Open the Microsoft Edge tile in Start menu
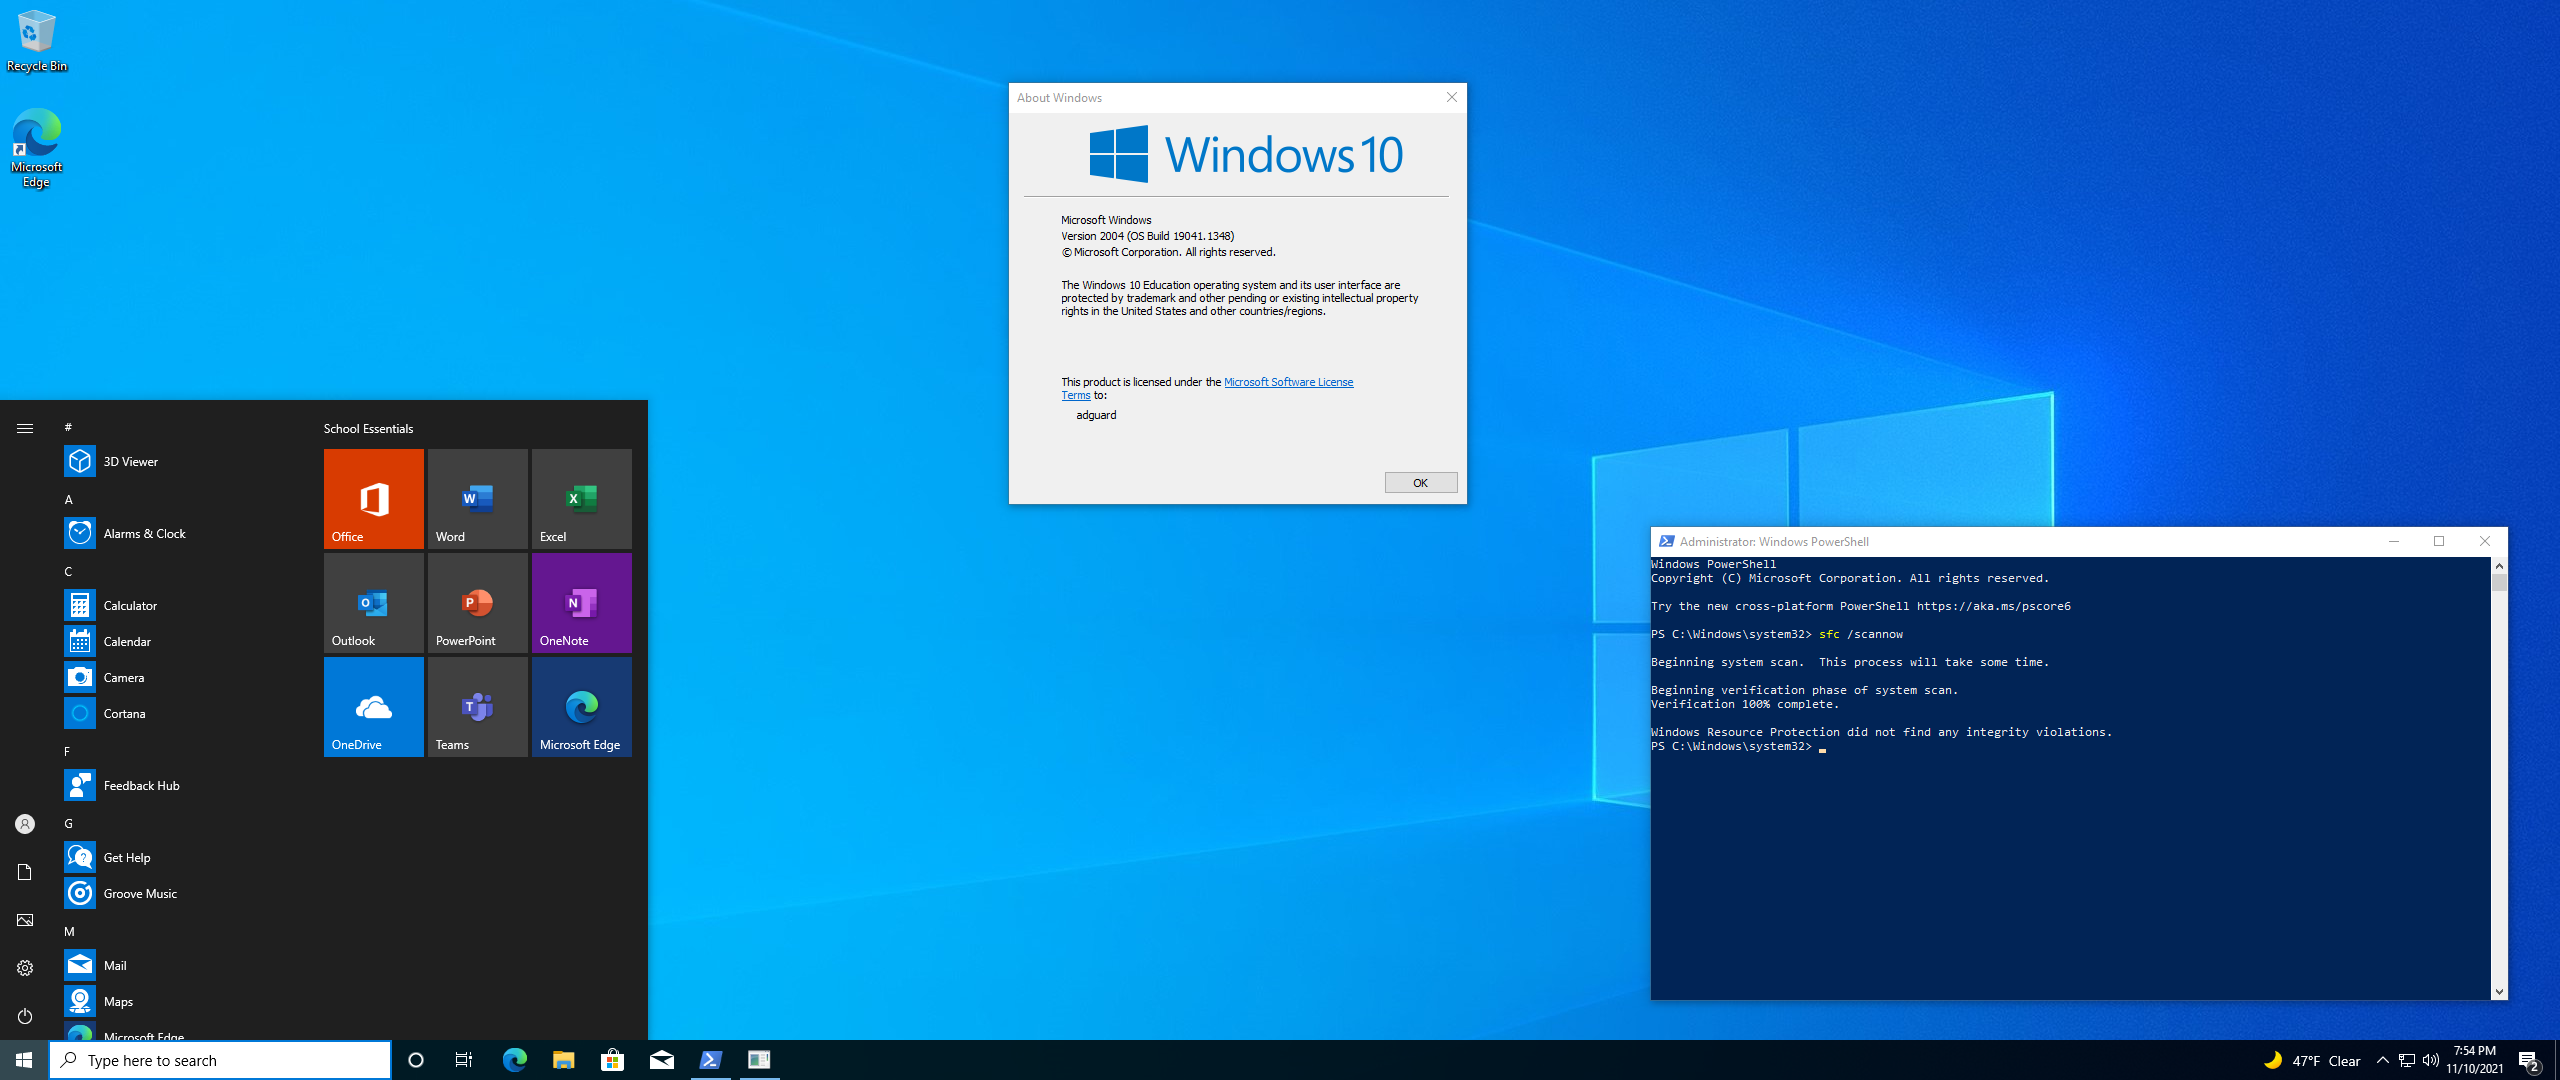 coord(582,706)
